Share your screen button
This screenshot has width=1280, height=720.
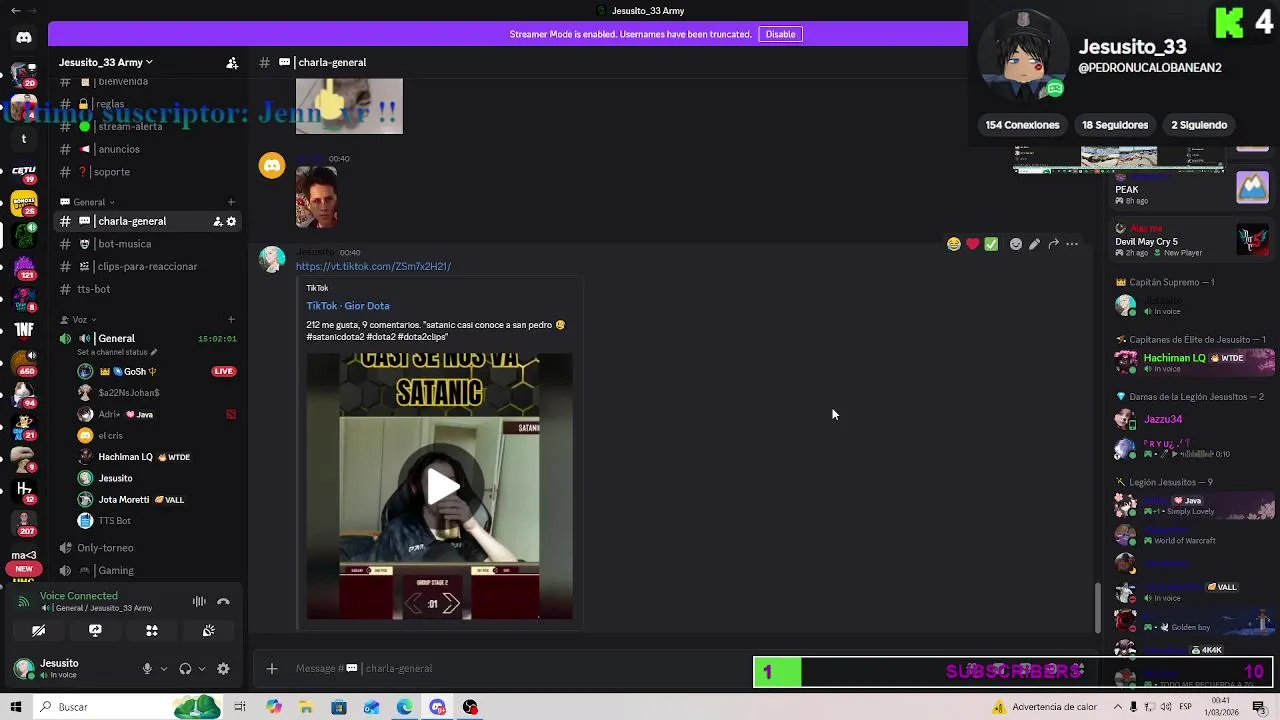95,631
